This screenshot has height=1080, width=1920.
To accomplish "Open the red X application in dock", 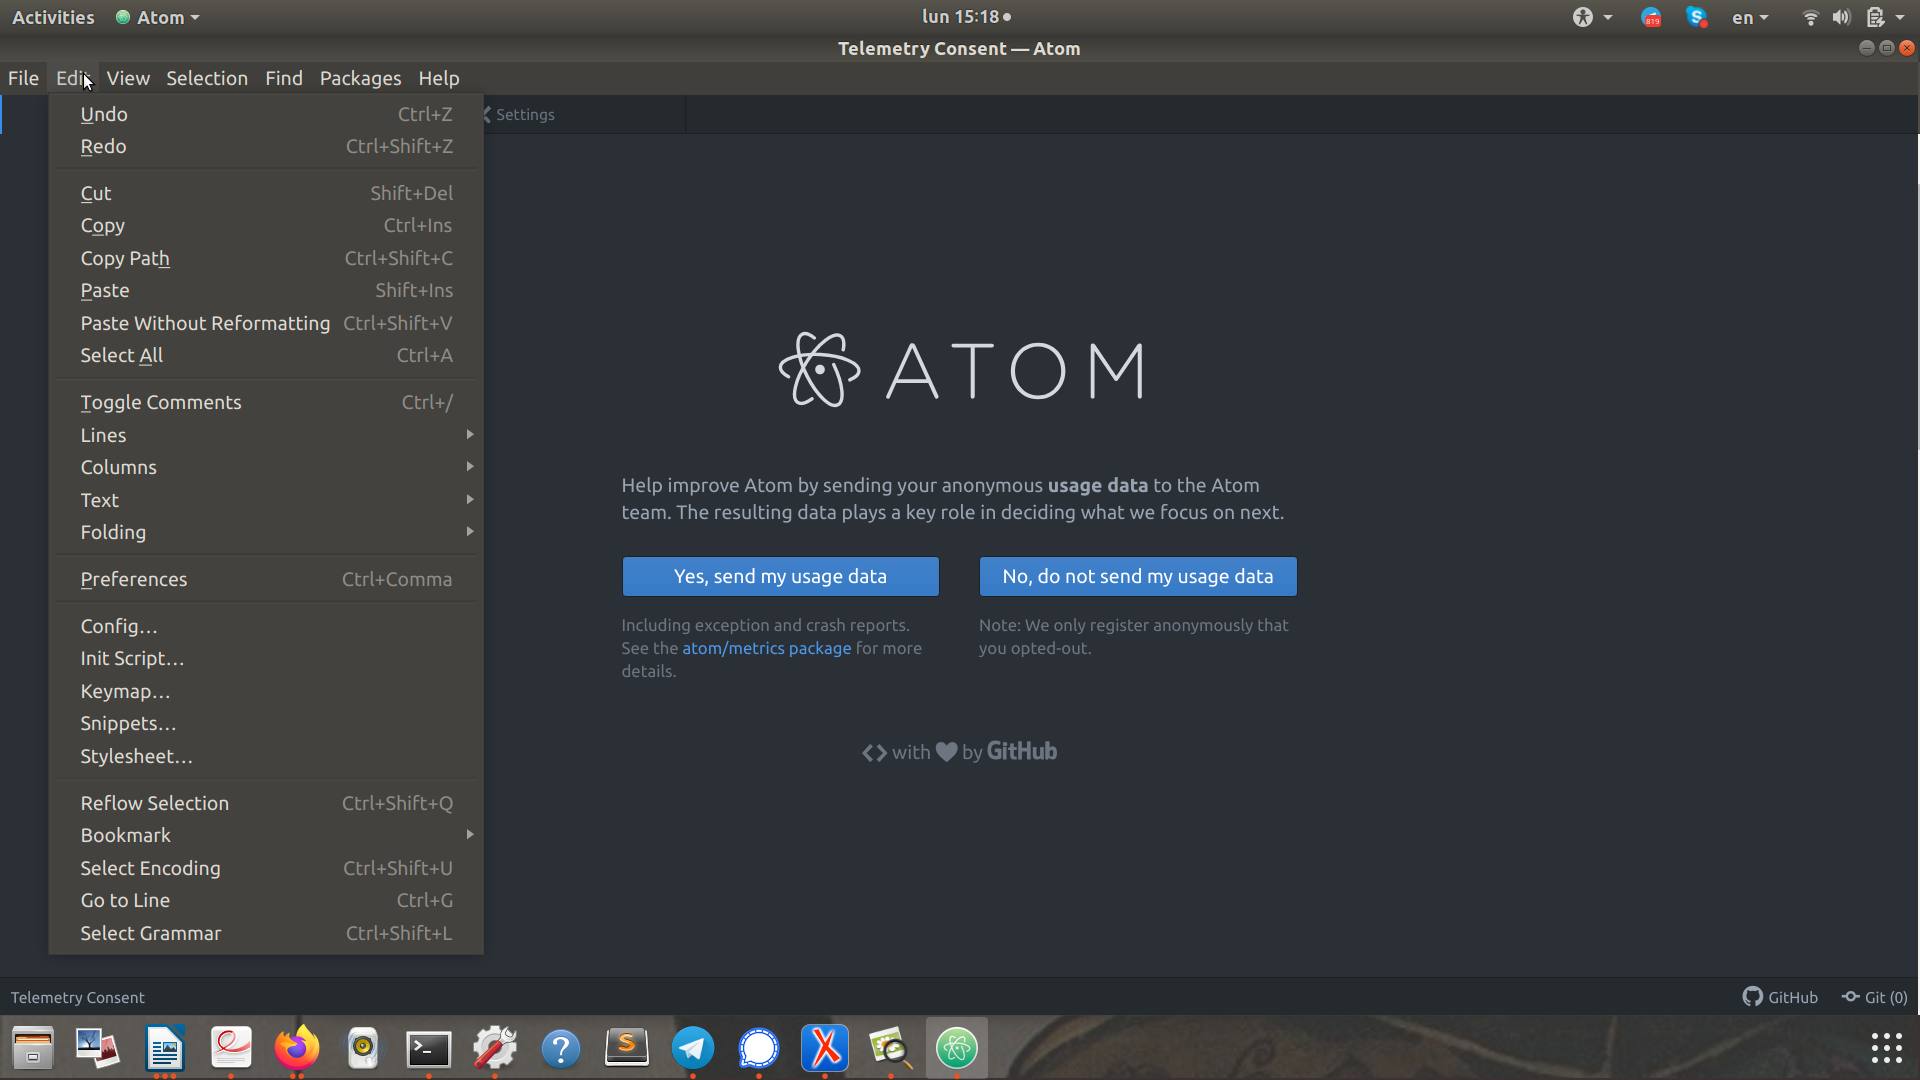I will (825, 1048).
